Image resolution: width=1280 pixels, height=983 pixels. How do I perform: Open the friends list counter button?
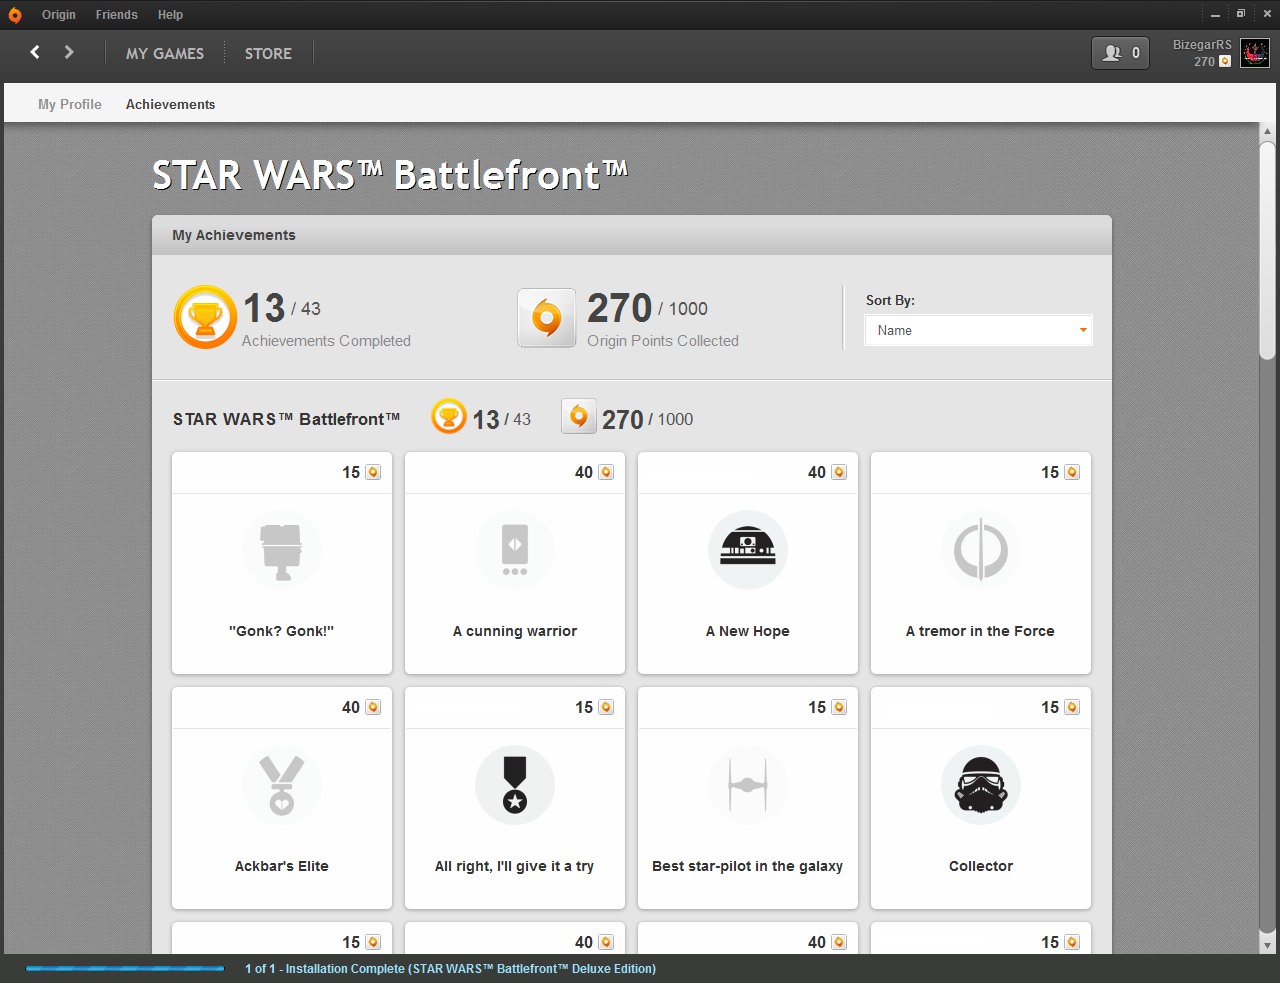point(1120,53)
